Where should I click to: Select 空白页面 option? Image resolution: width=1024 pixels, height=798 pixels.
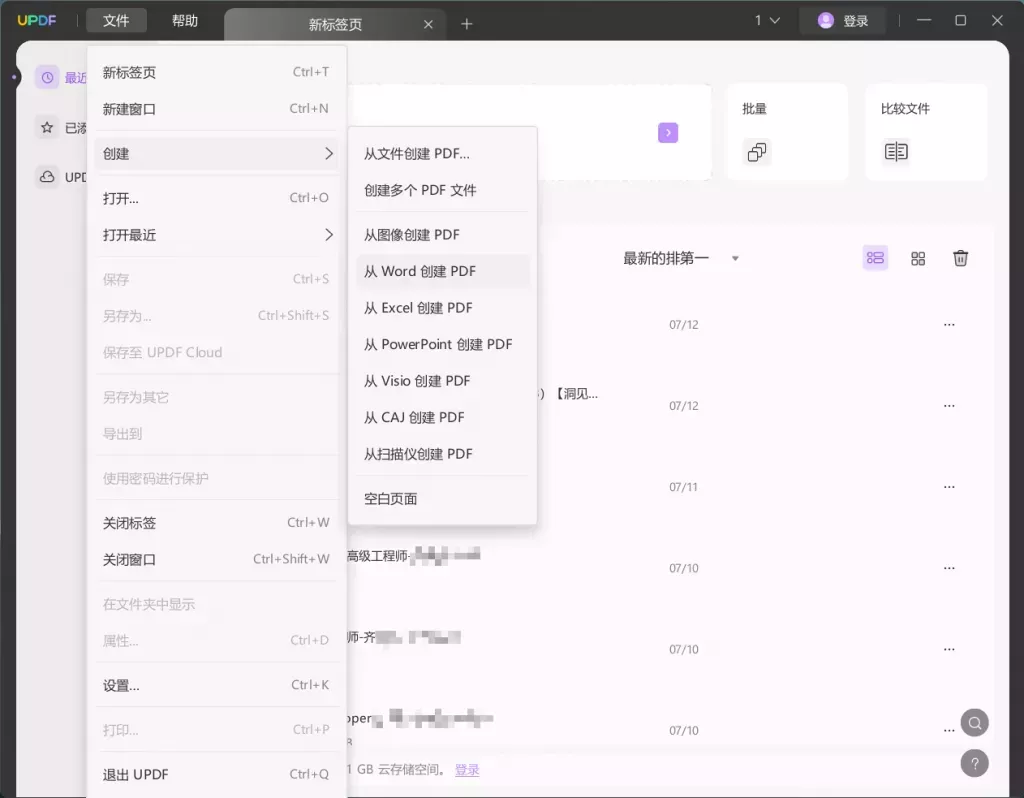[x=442, y=499]
